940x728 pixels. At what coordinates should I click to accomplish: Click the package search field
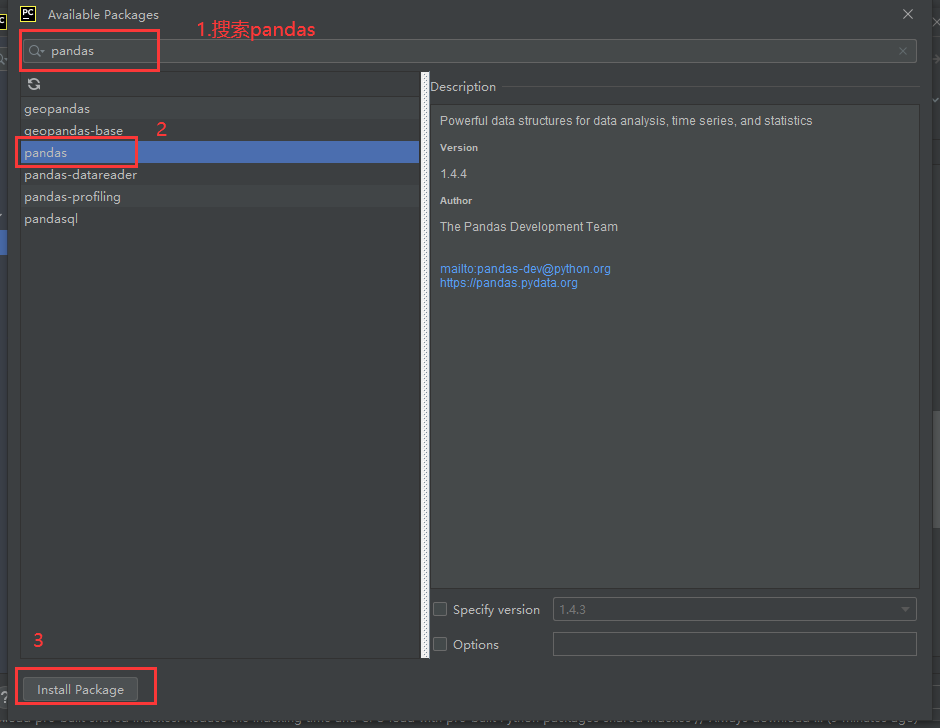(x=469, y=51)
